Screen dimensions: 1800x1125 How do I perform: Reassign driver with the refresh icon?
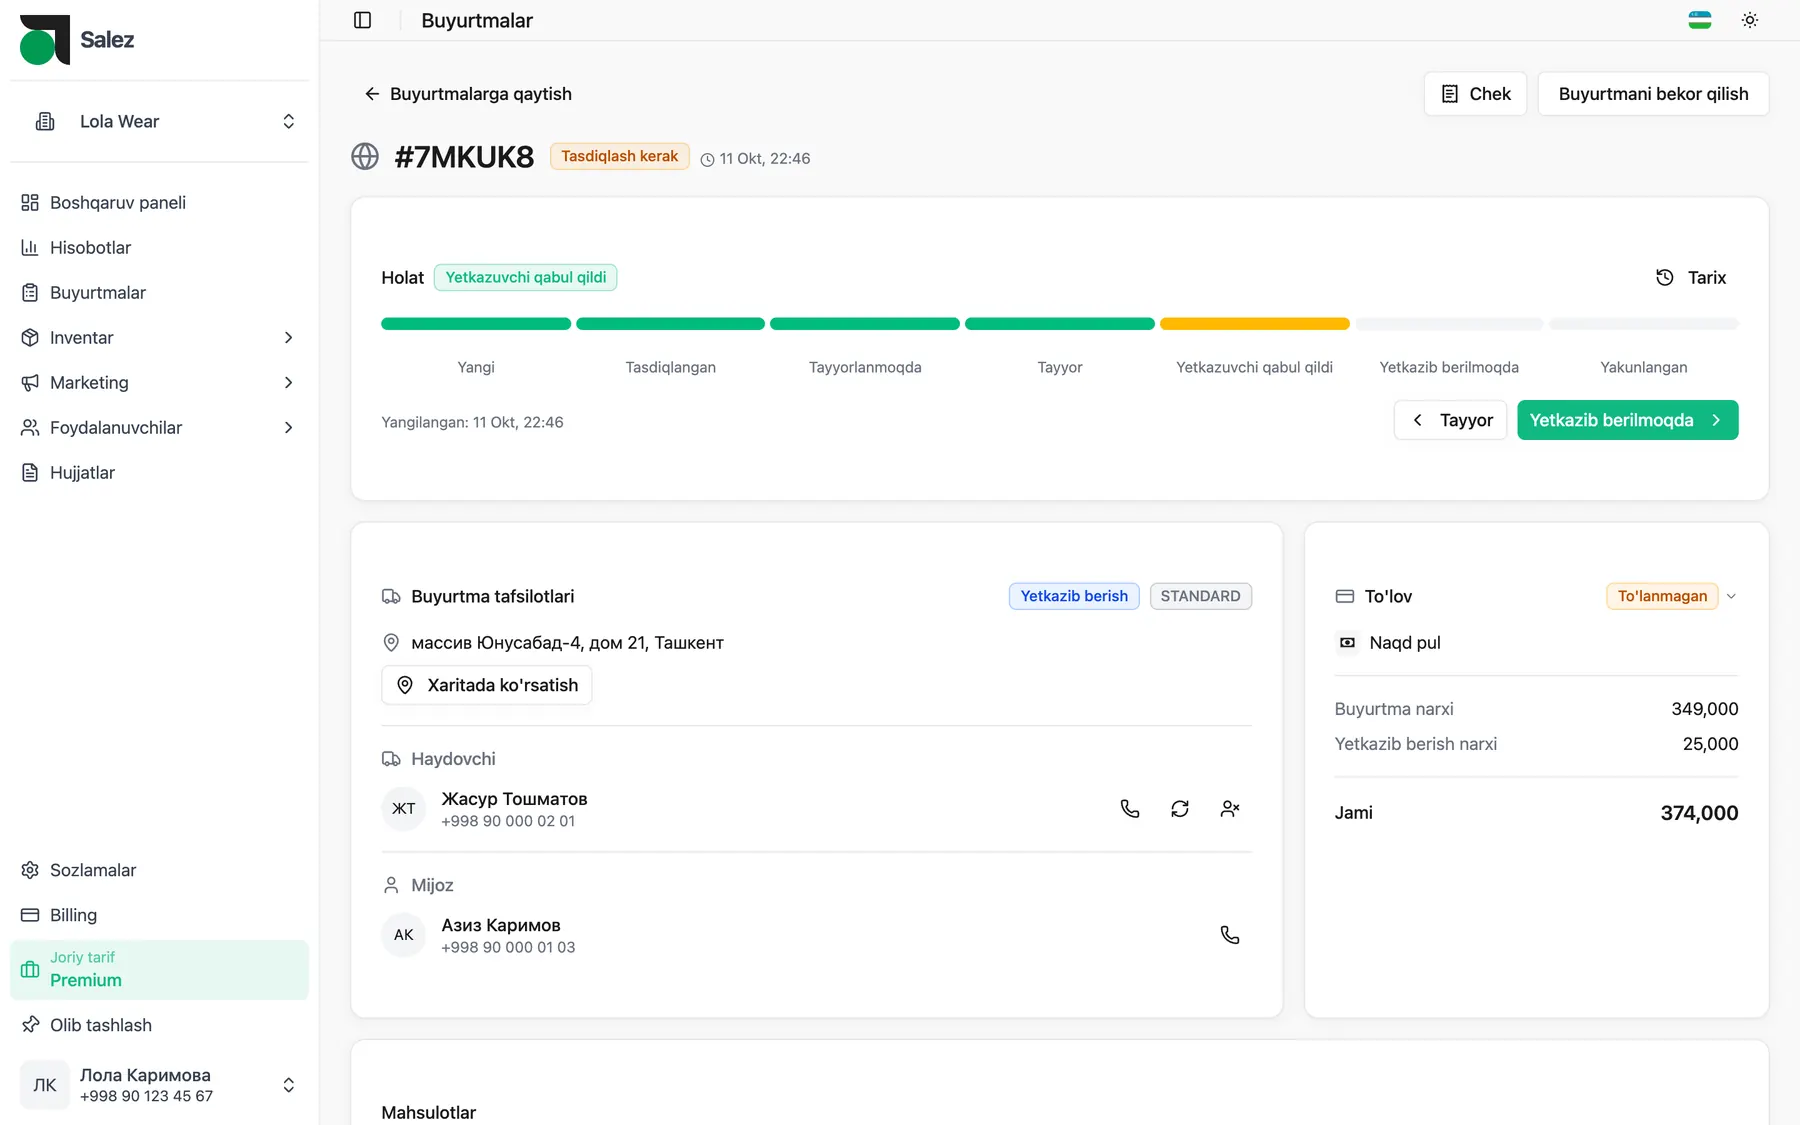pyautogui.click(x=1180, y=809)
